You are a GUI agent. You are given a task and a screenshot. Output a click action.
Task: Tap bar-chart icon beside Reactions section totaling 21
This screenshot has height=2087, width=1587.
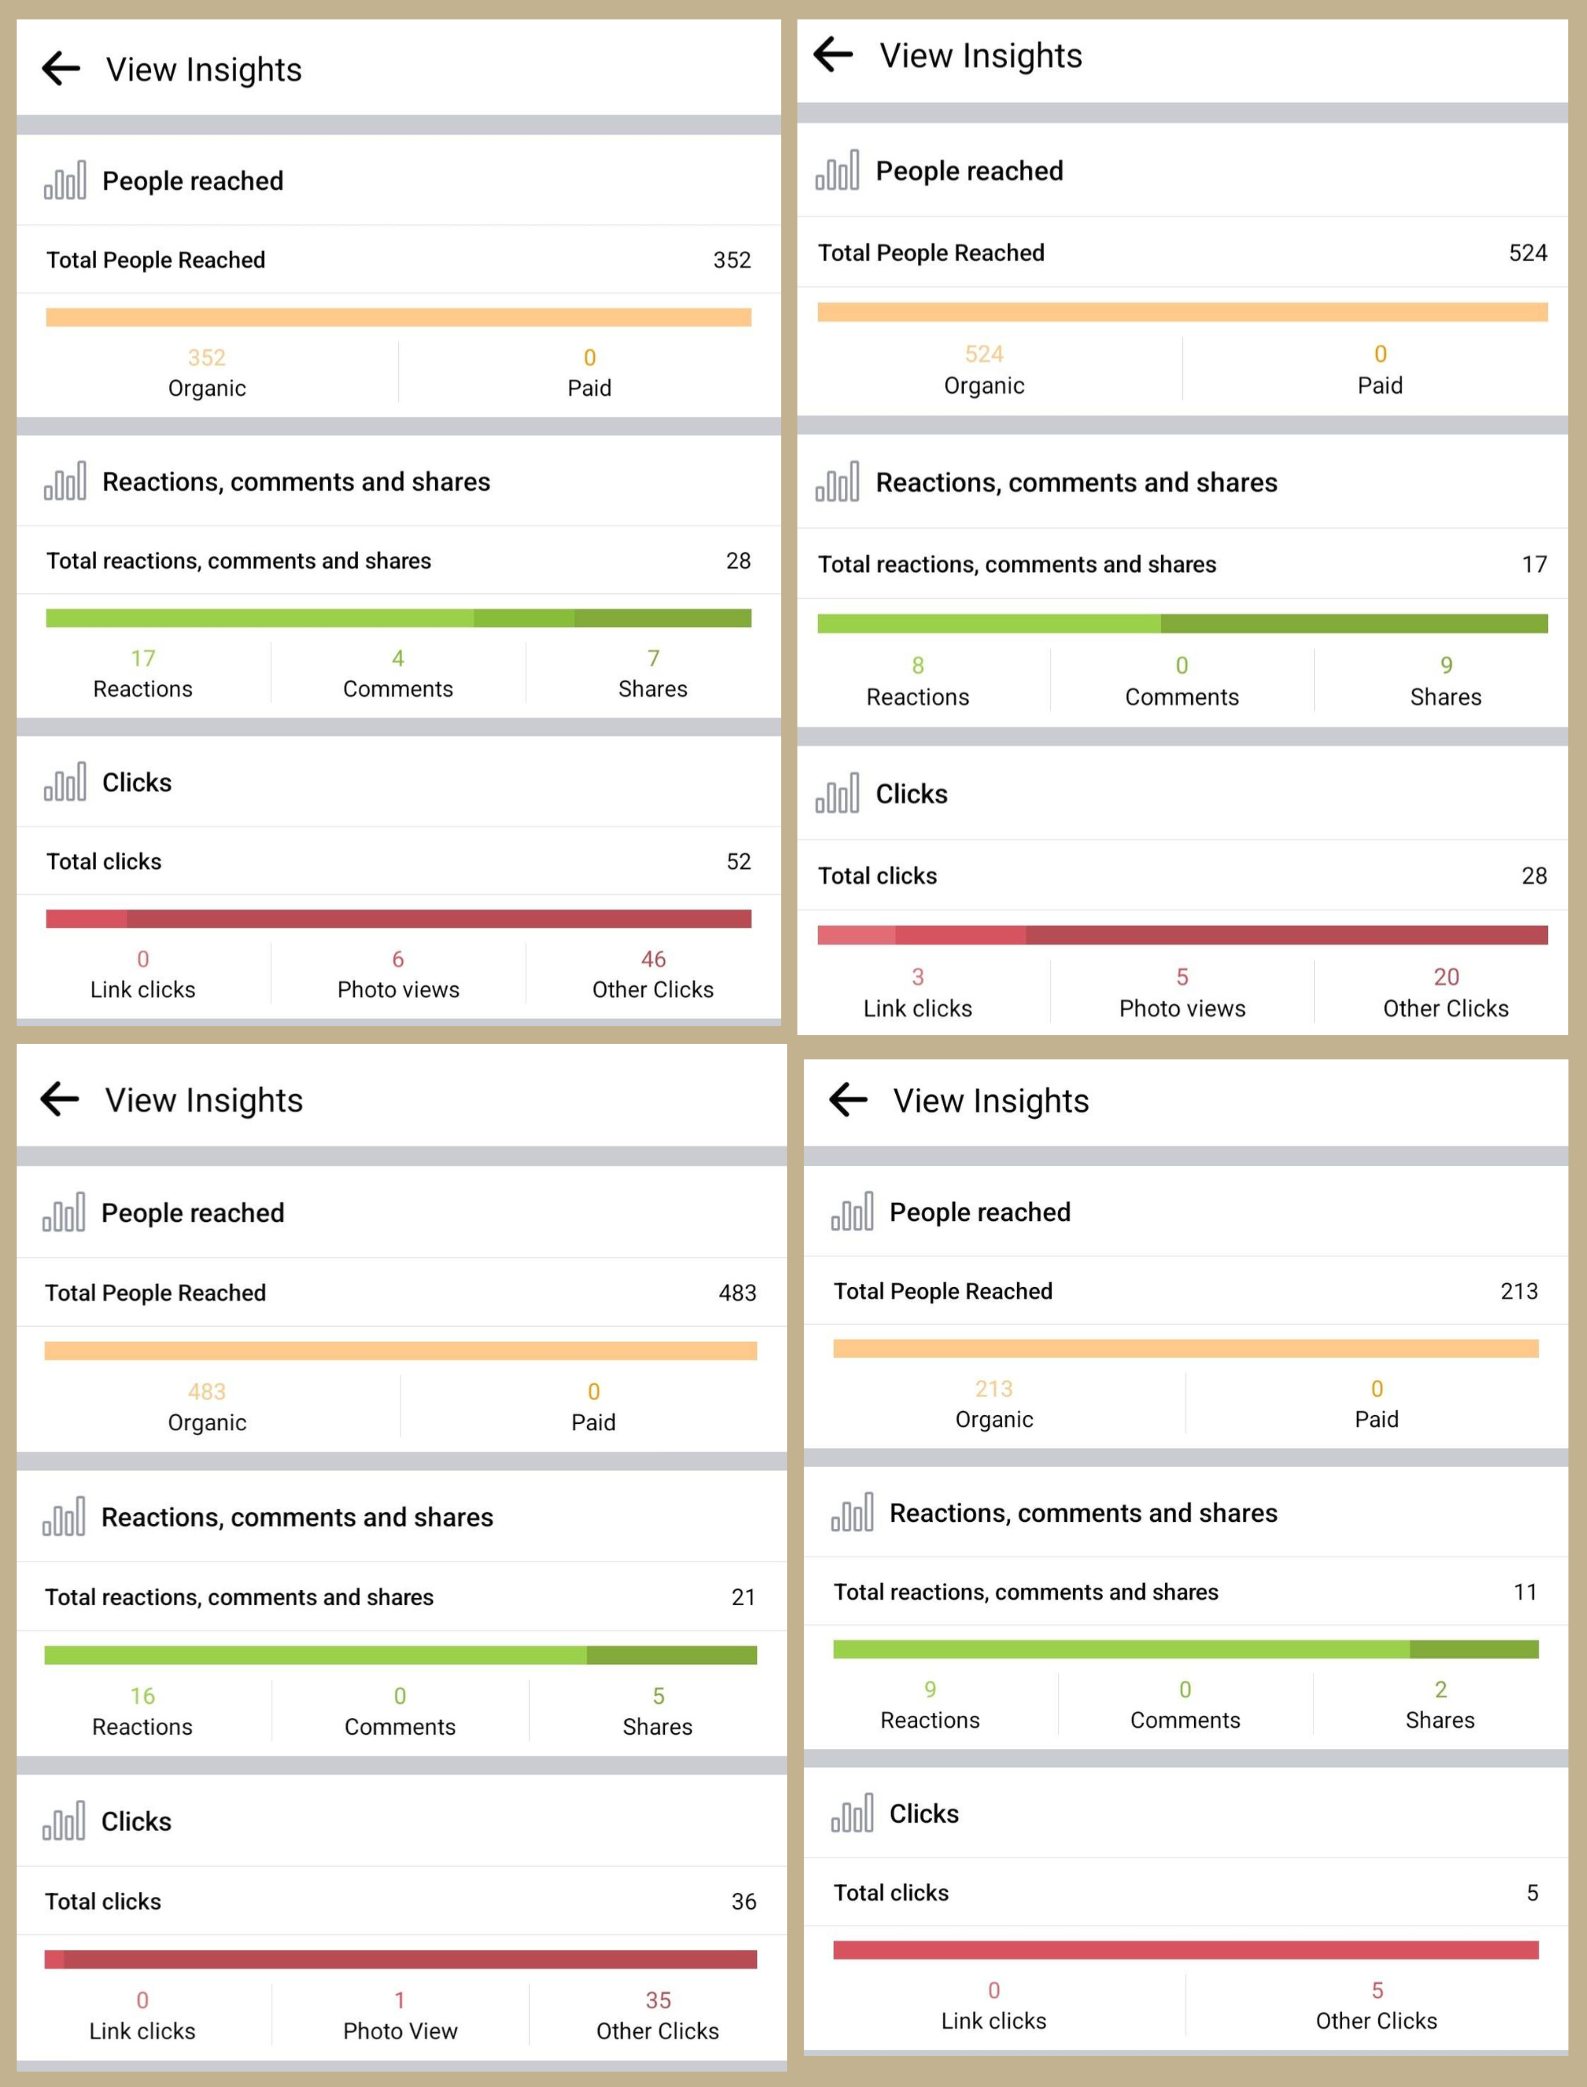pyautogui.click(x=64, y=1517)
